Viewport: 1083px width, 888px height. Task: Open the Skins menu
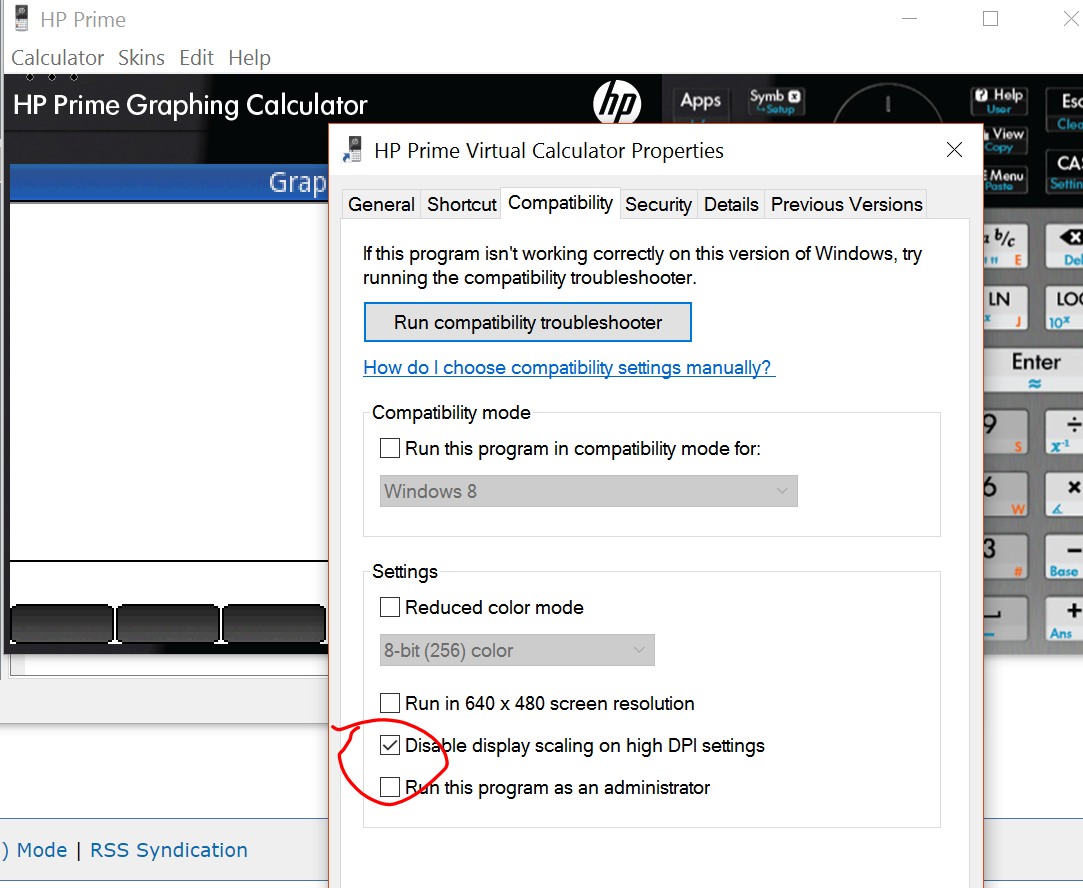(x=141, y=57)
